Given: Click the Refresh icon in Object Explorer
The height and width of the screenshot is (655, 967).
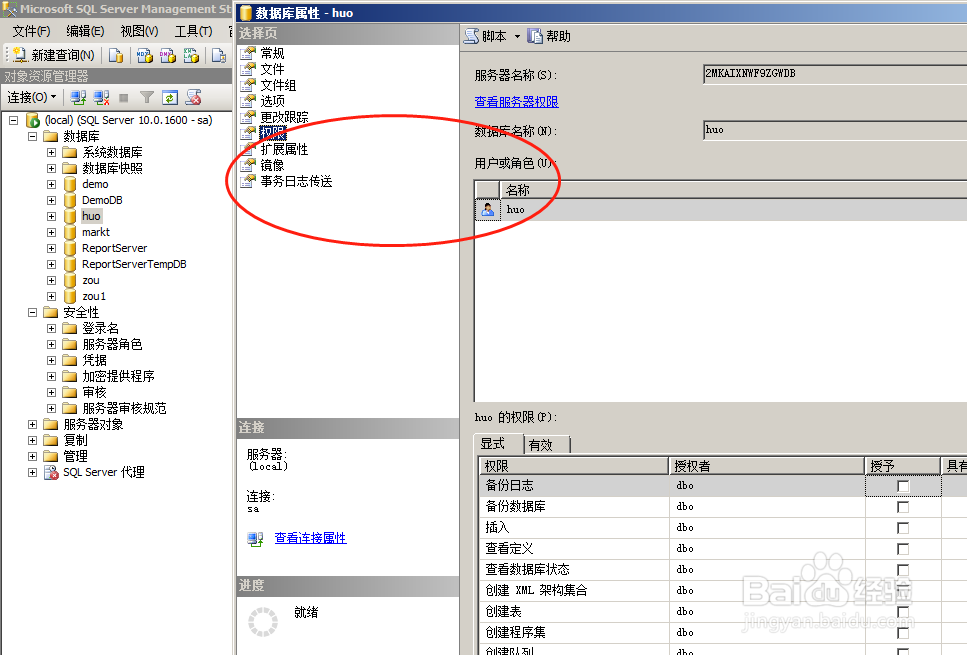Looking at the screenshot, I should coord(170,97).
